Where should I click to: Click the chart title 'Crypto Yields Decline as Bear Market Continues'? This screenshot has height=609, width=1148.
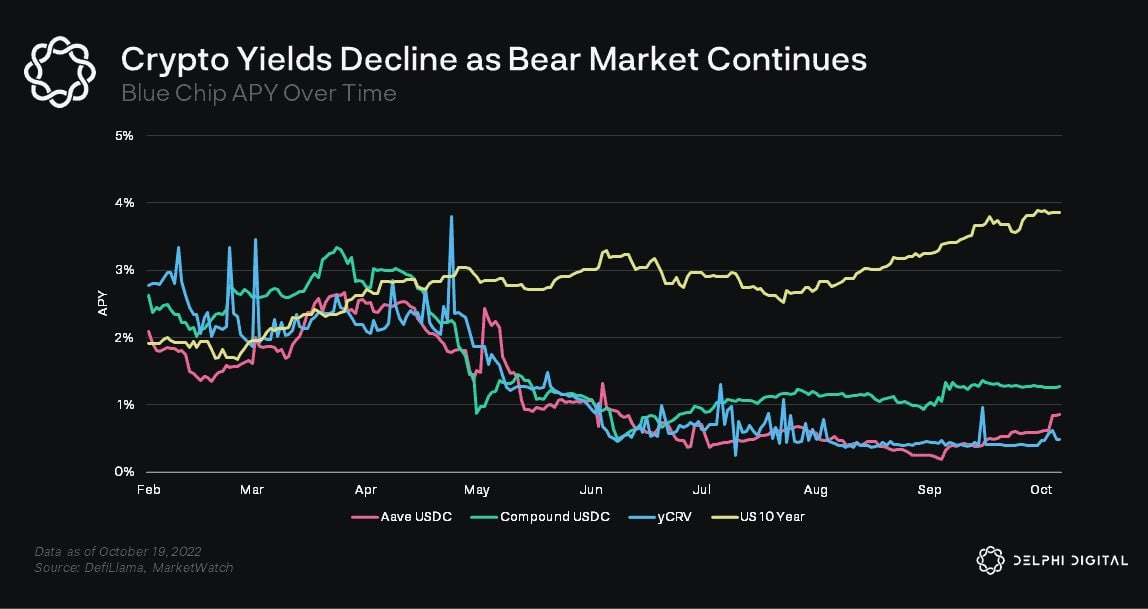(x=493, y=60)
